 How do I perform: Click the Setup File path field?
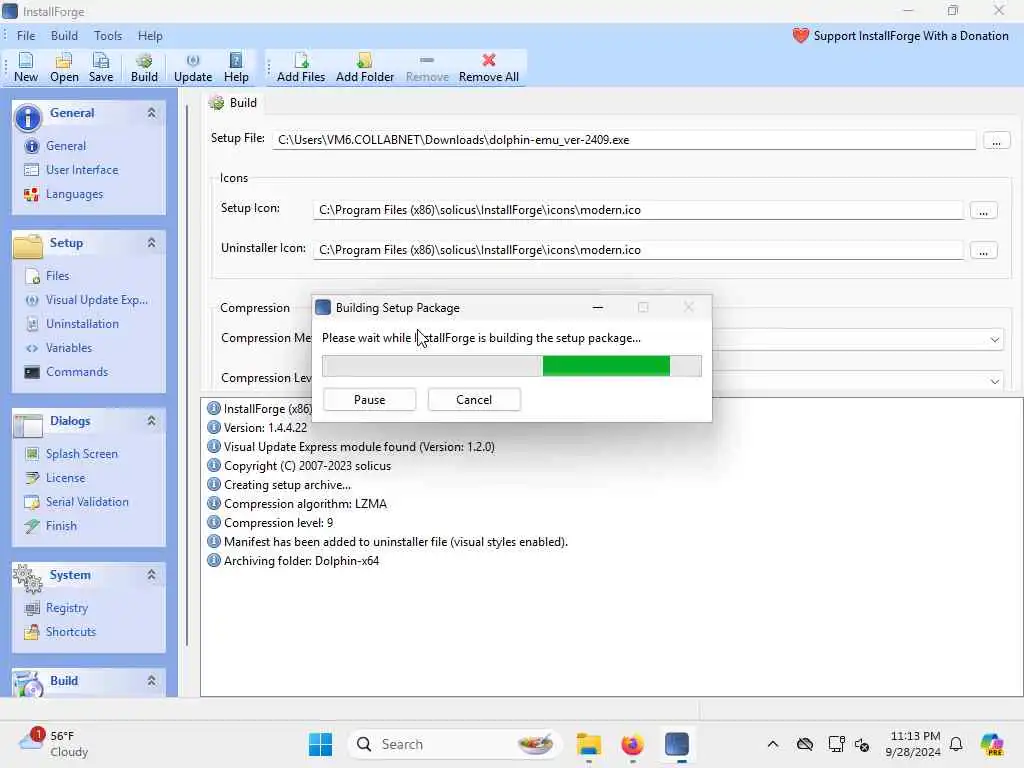(x=624, y=140)
